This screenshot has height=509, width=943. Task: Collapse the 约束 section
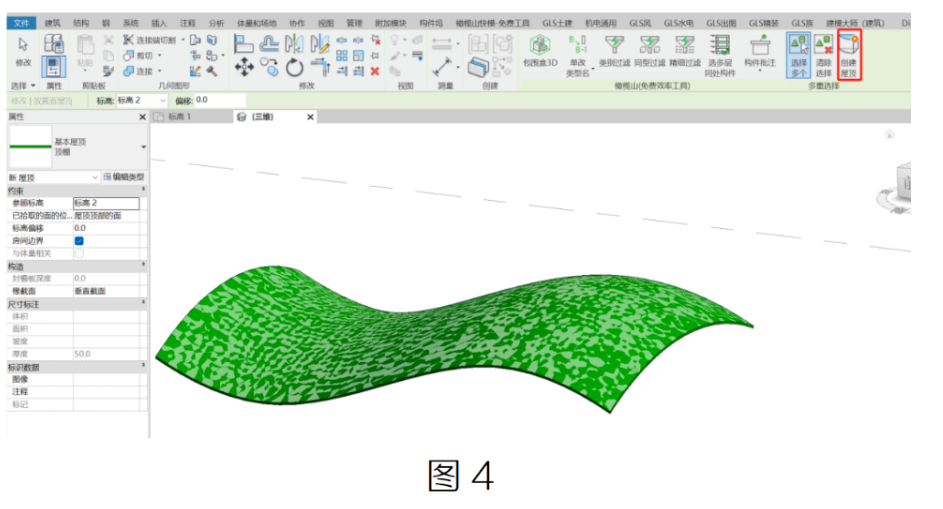point(143,190)
